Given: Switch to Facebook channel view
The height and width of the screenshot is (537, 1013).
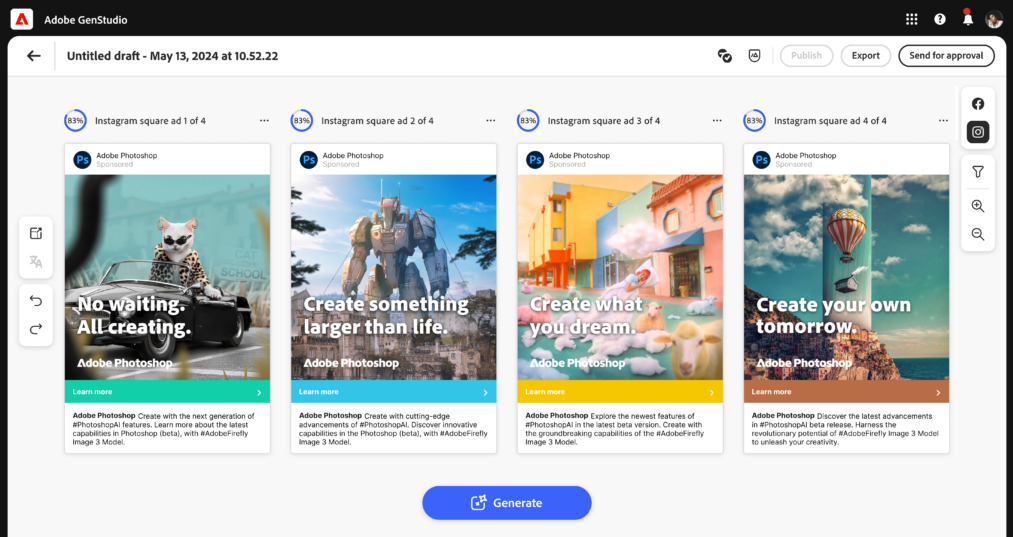Looking at the screenshot, I should coord(977,104).
